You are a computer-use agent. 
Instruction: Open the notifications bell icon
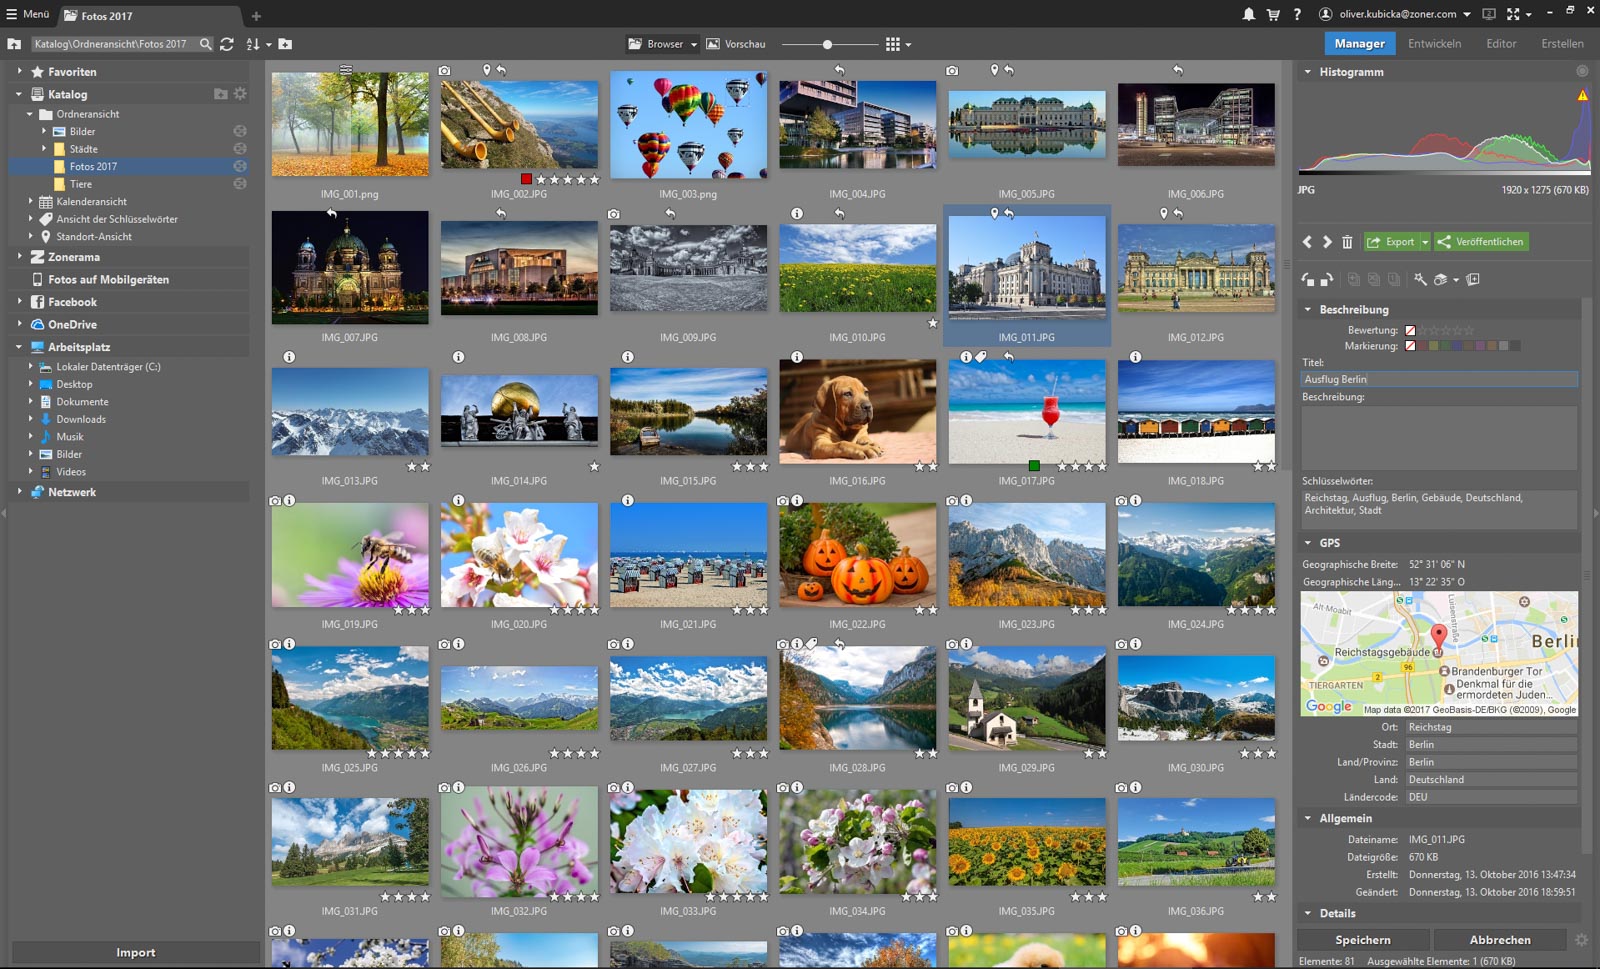pos(1249,14)
